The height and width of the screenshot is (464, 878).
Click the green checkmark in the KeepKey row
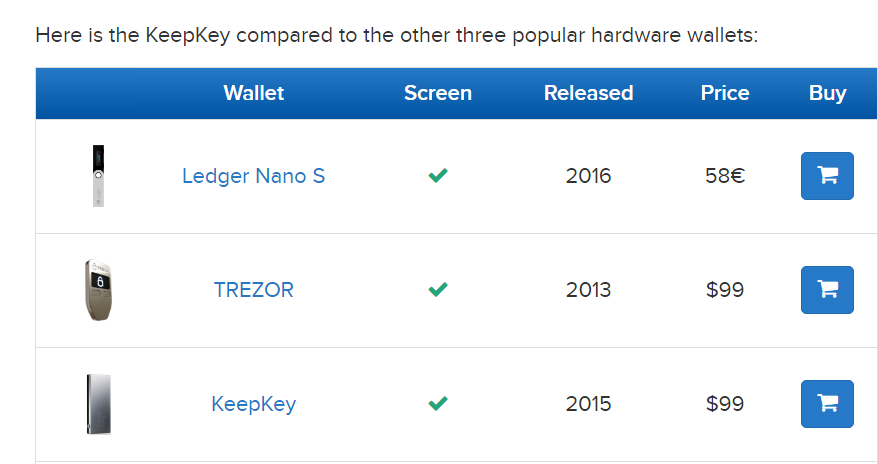click(438, 404)
